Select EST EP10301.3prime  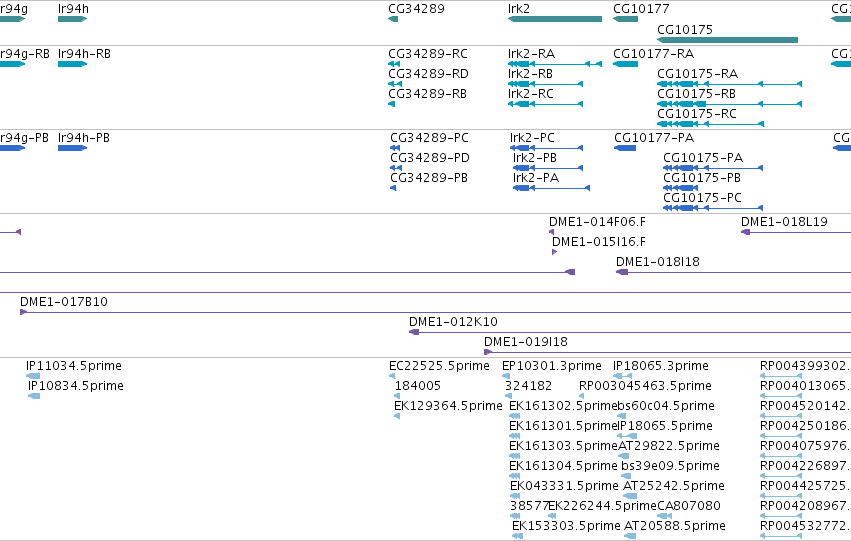552,366
